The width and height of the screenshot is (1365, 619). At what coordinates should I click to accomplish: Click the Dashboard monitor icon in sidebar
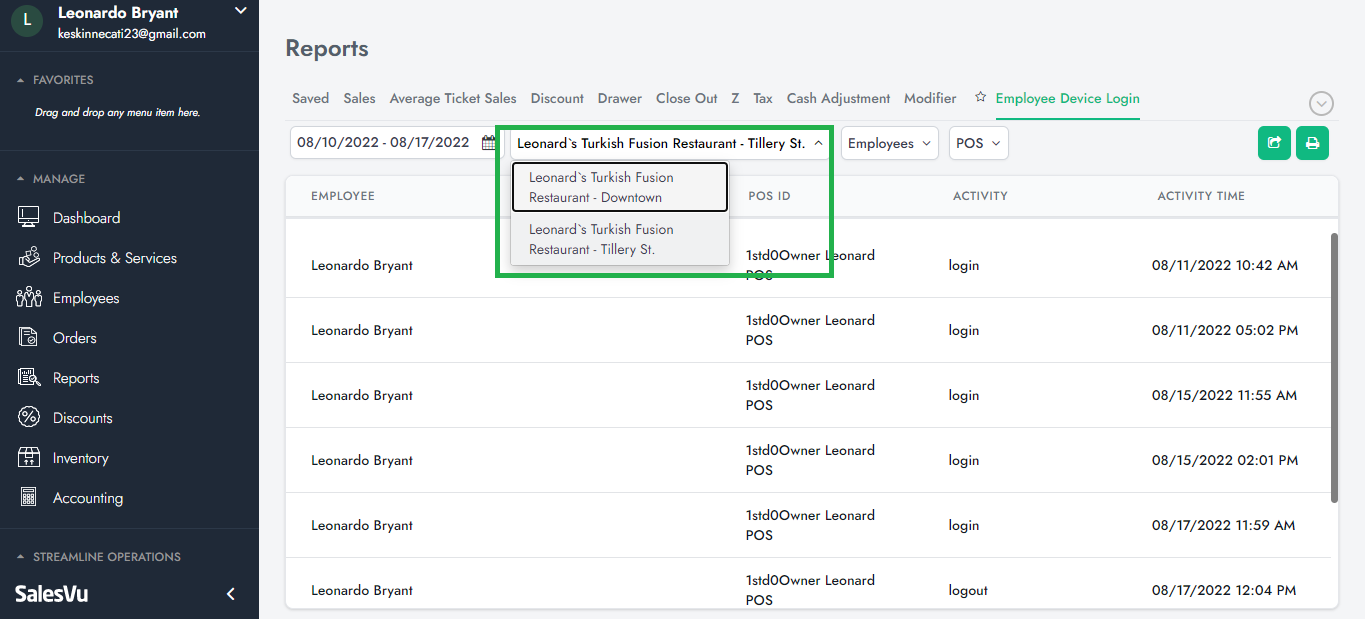(x=29, y=218)
